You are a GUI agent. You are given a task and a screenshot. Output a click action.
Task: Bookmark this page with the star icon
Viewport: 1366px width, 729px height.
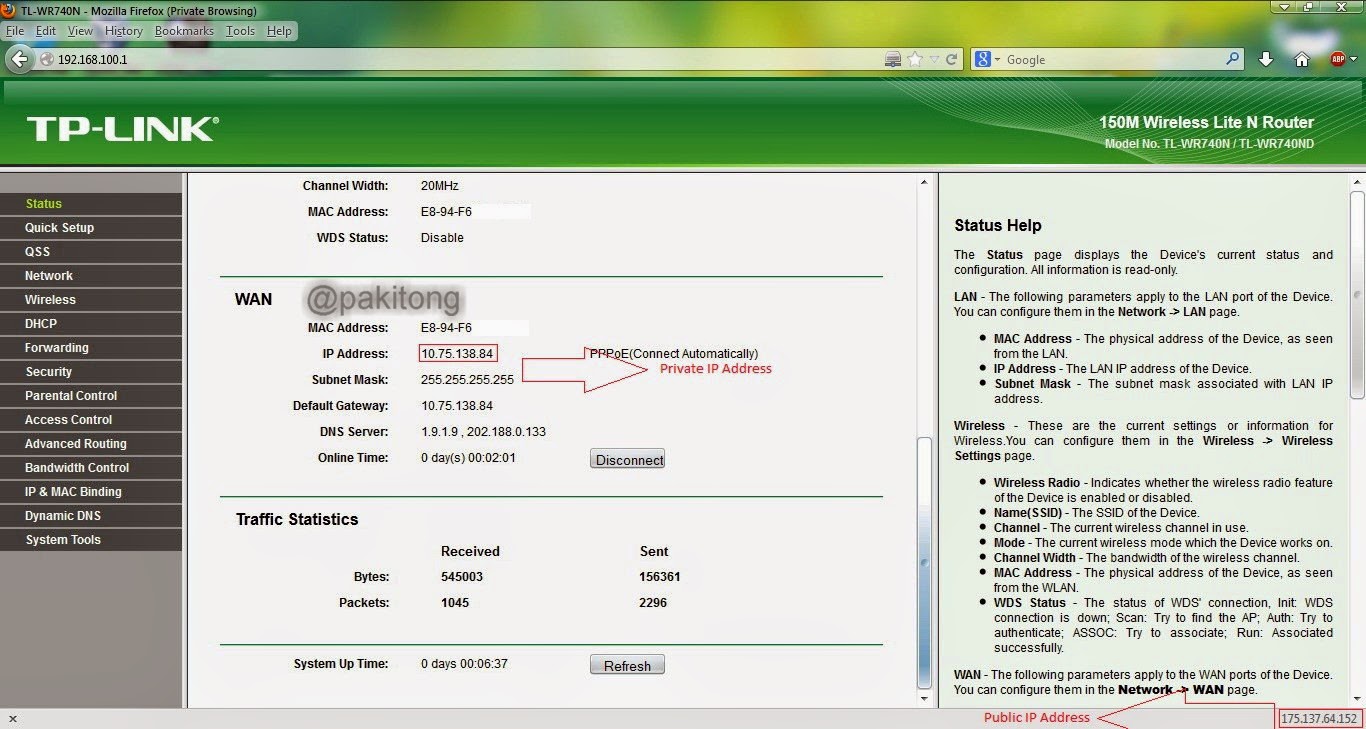click(x=915, y=60)
